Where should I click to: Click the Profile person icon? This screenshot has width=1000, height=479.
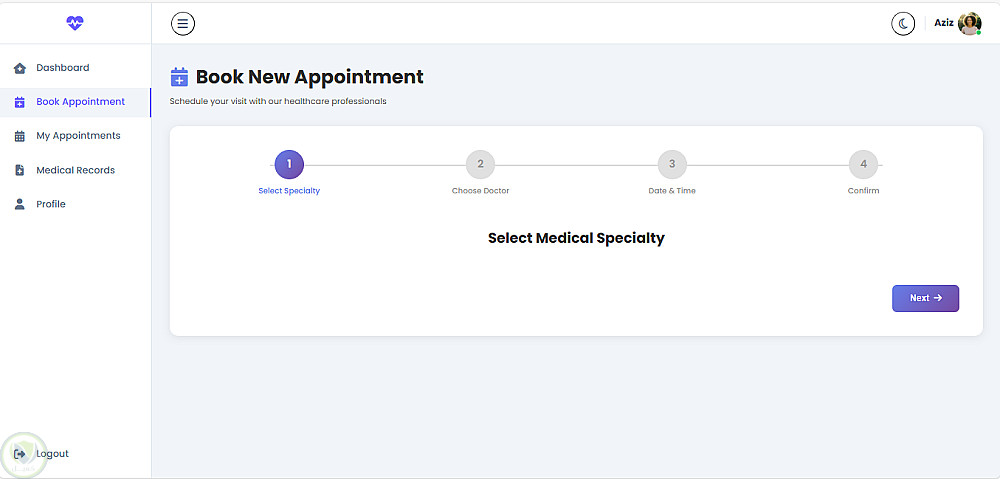[19, 204]
